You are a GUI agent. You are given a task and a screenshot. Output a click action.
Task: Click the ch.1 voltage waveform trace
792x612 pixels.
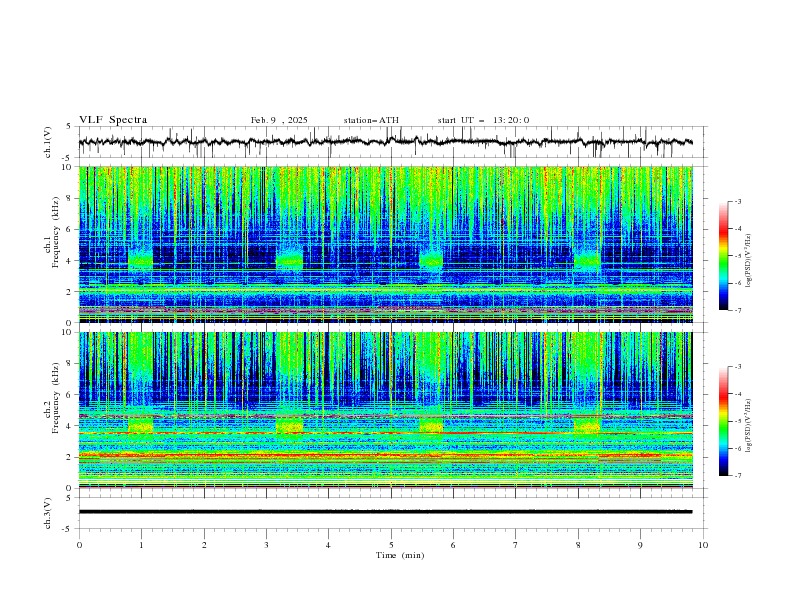tap(385, 142)
